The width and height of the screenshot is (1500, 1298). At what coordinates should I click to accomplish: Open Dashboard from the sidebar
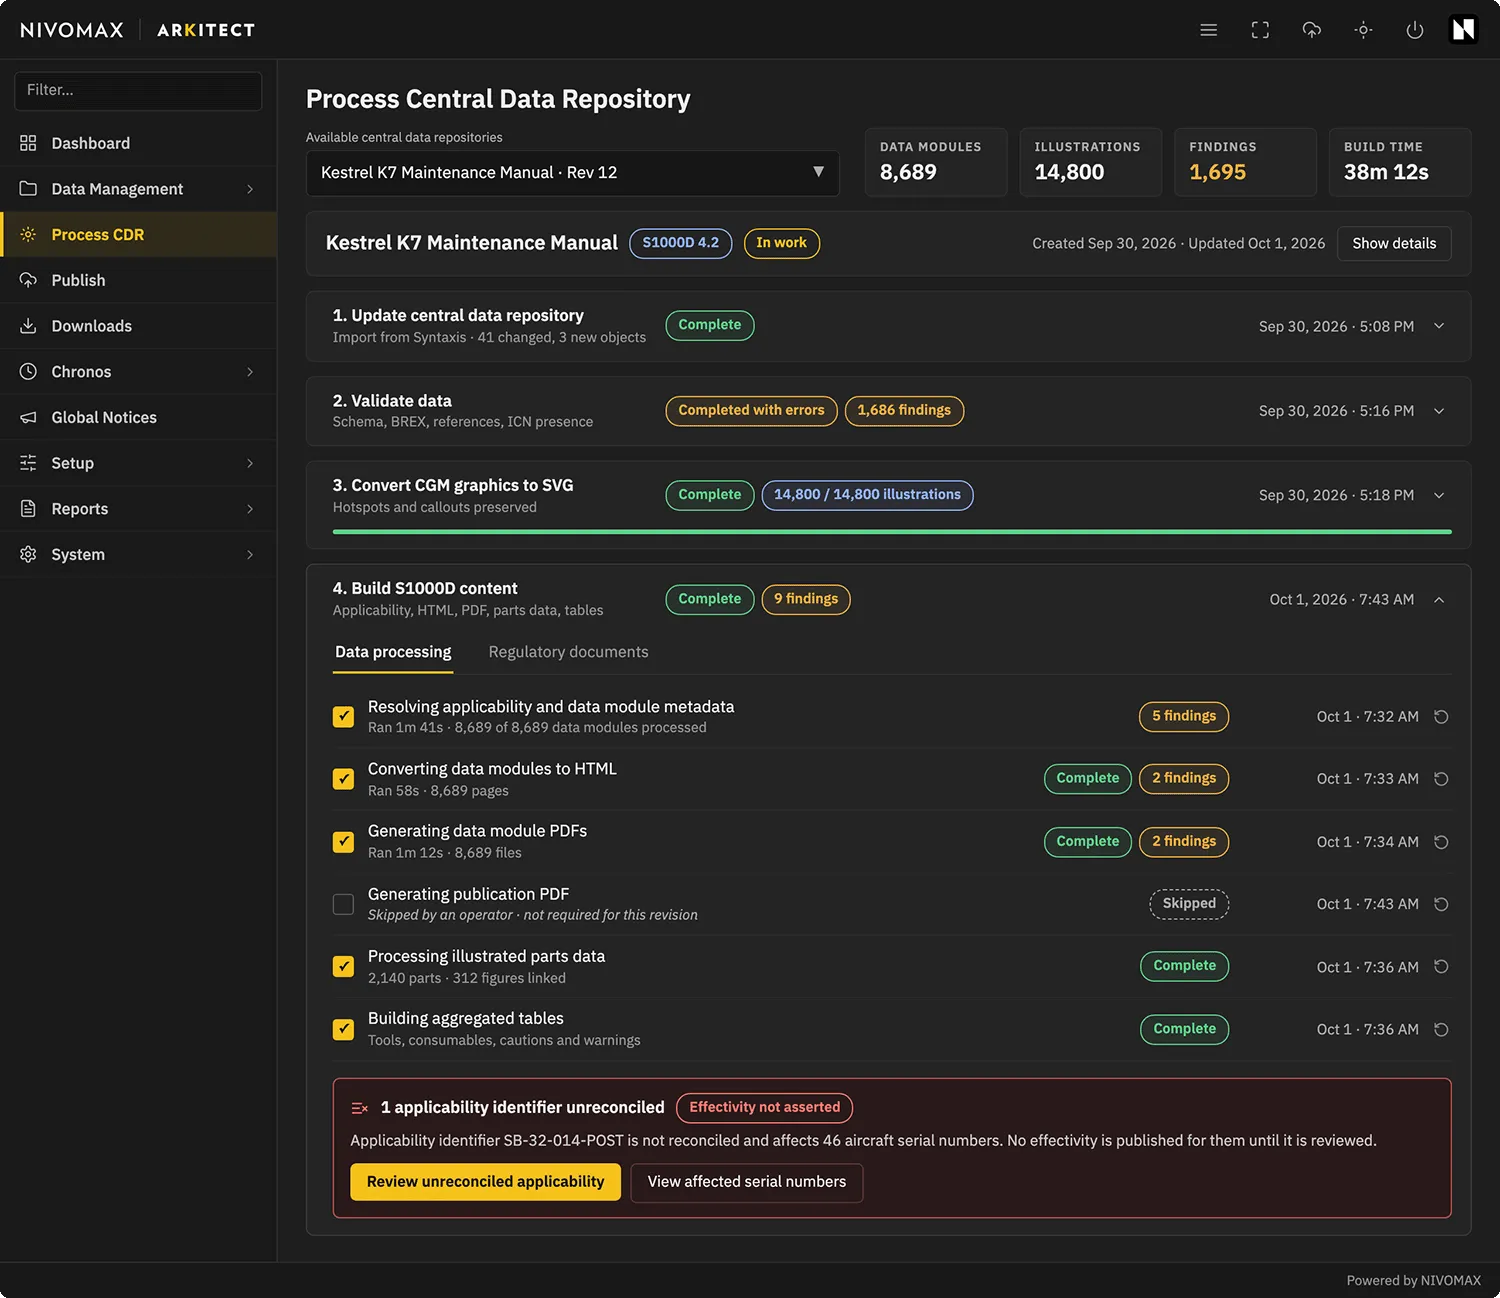pos(138,143)
